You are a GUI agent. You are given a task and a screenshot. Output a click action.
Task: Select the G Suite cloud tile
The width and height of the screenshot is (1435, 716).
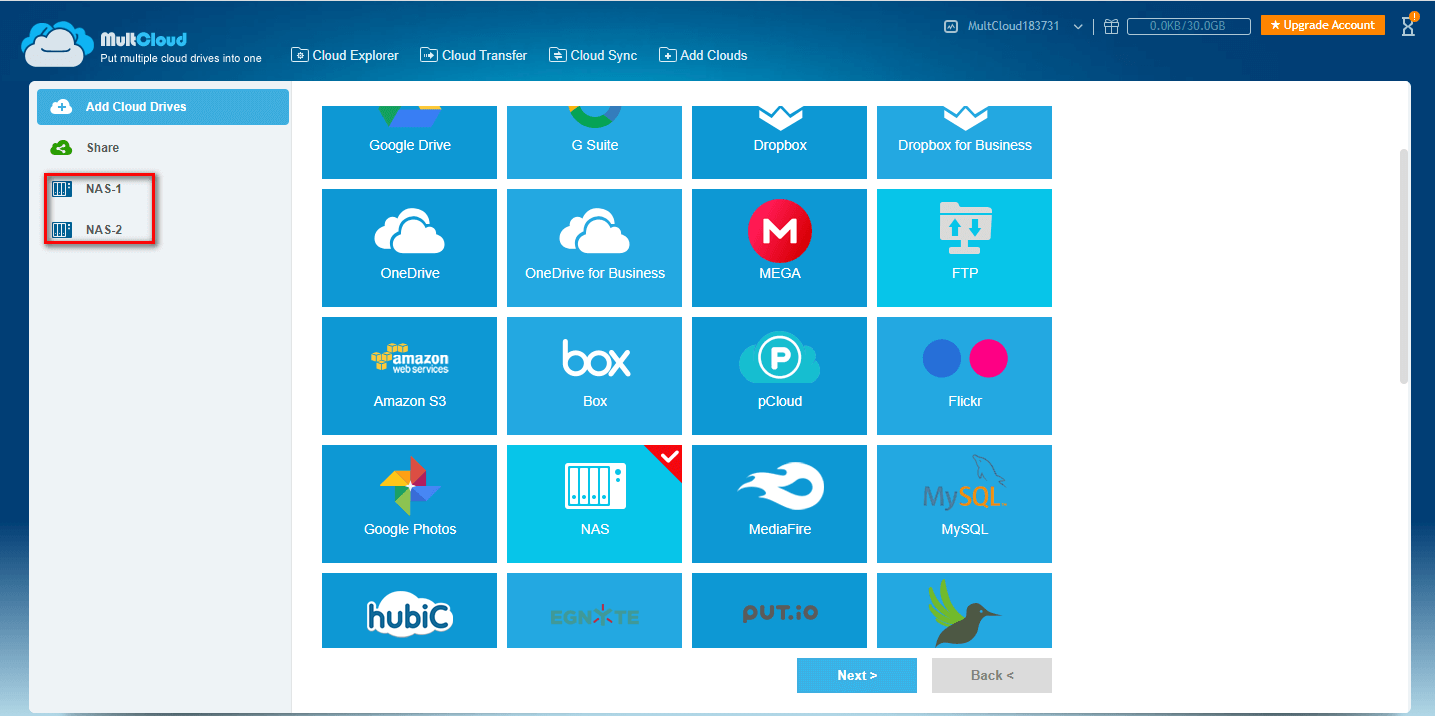coord(594,142)
